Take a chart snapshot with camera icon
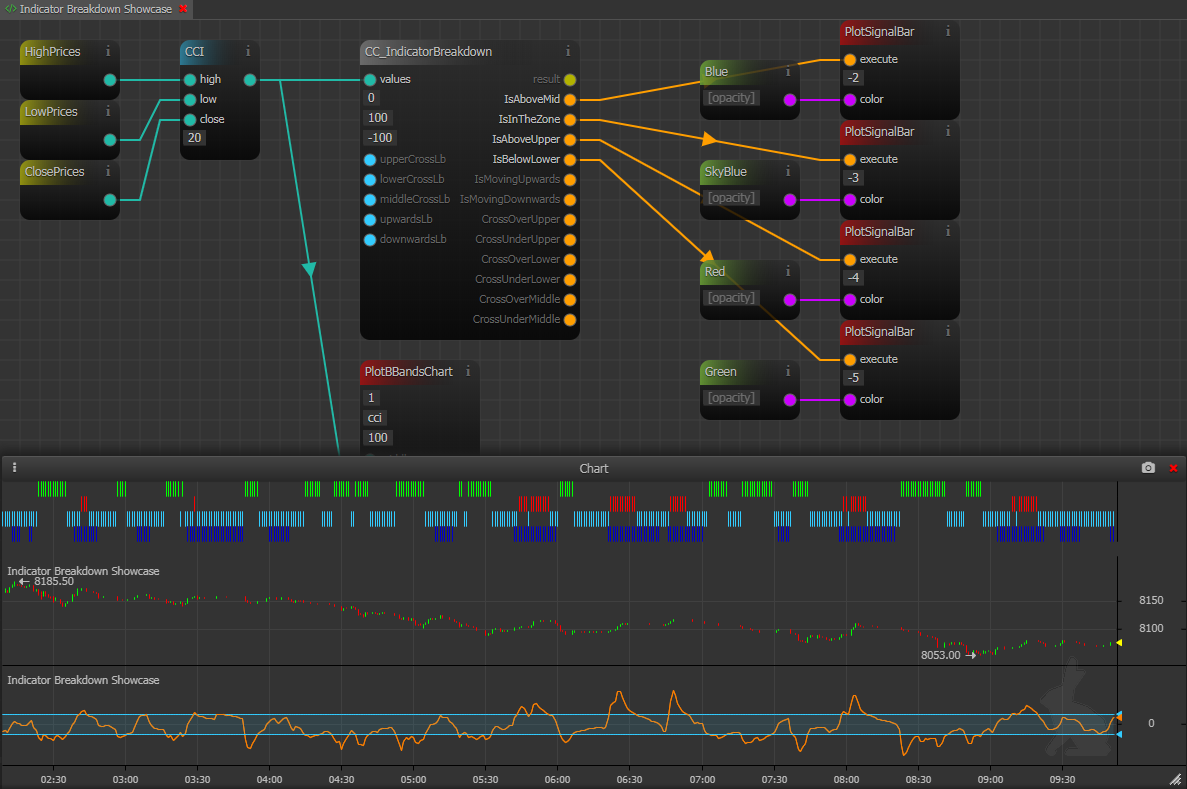The height and width of the screenshot is (789, 1187). [1148, 468]
